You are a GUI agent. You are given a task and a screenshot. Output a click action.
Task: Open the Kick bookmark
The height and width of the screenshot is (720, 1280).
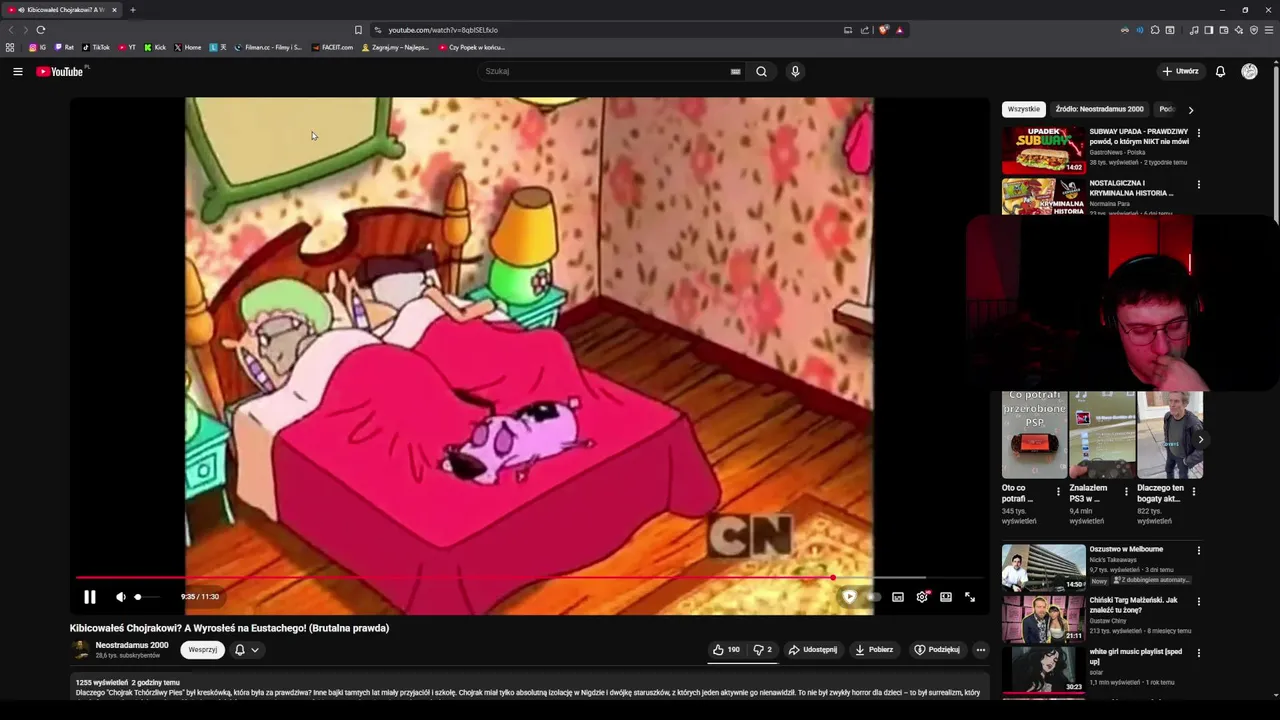[x=155, y=47]
